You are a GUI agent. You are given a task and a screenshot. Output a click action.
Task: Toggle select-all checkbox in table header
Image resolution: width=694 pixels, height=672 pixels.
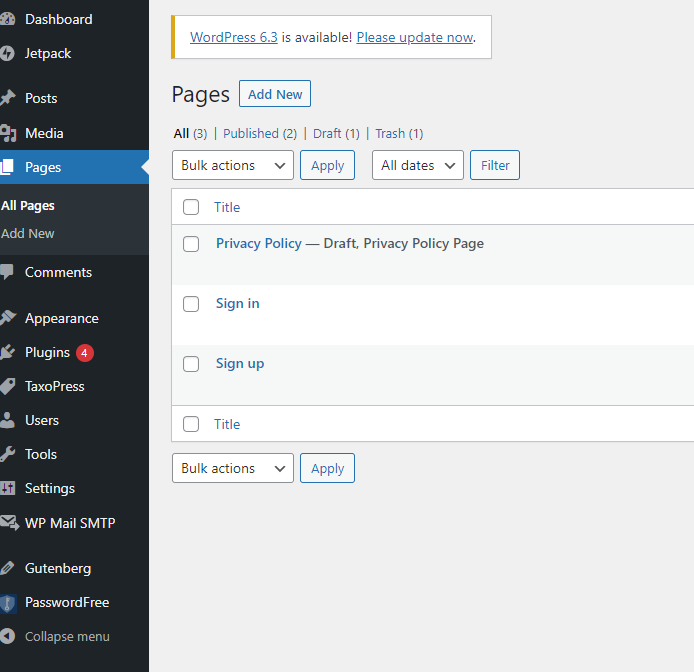pos(191,207)
